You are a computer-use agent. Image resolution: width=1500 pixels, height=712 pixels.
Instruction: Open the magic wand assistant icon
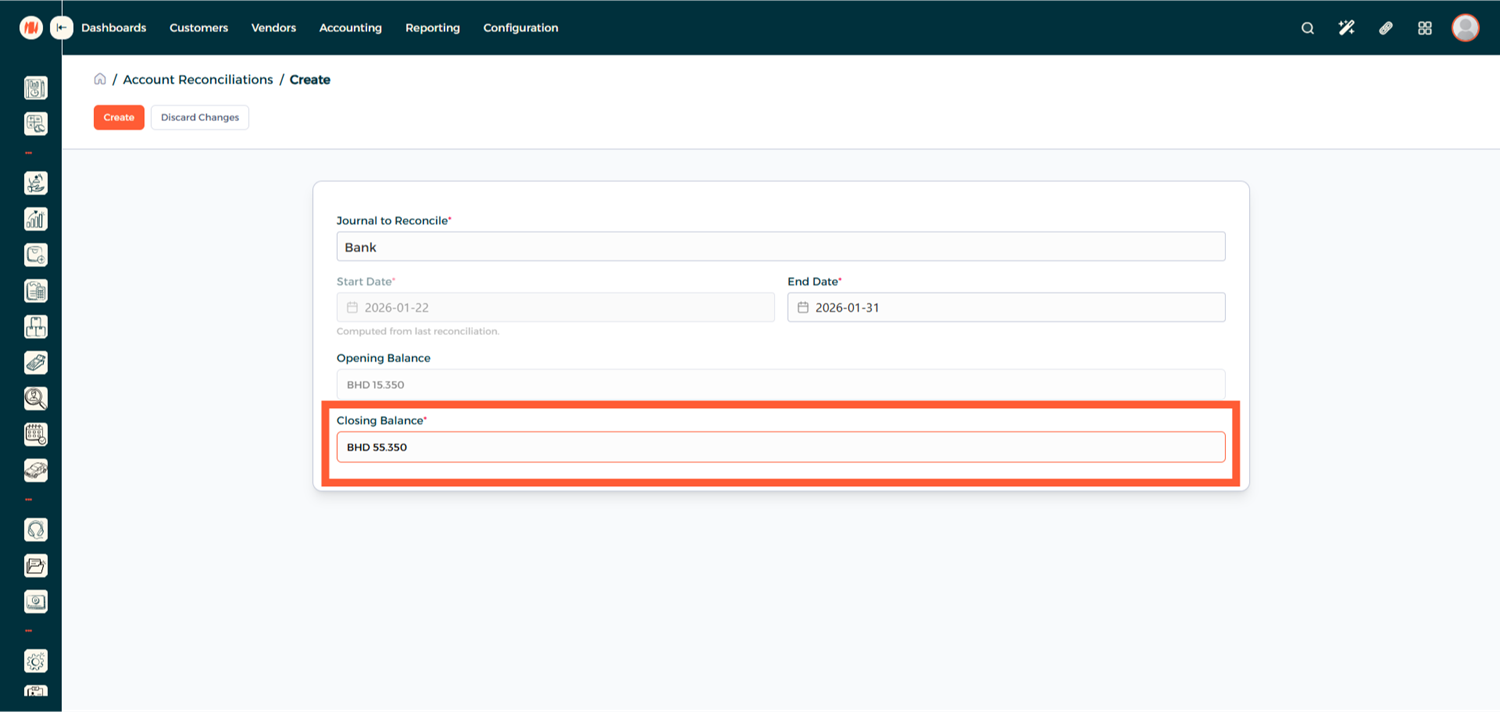click(x=1346, y=28)
